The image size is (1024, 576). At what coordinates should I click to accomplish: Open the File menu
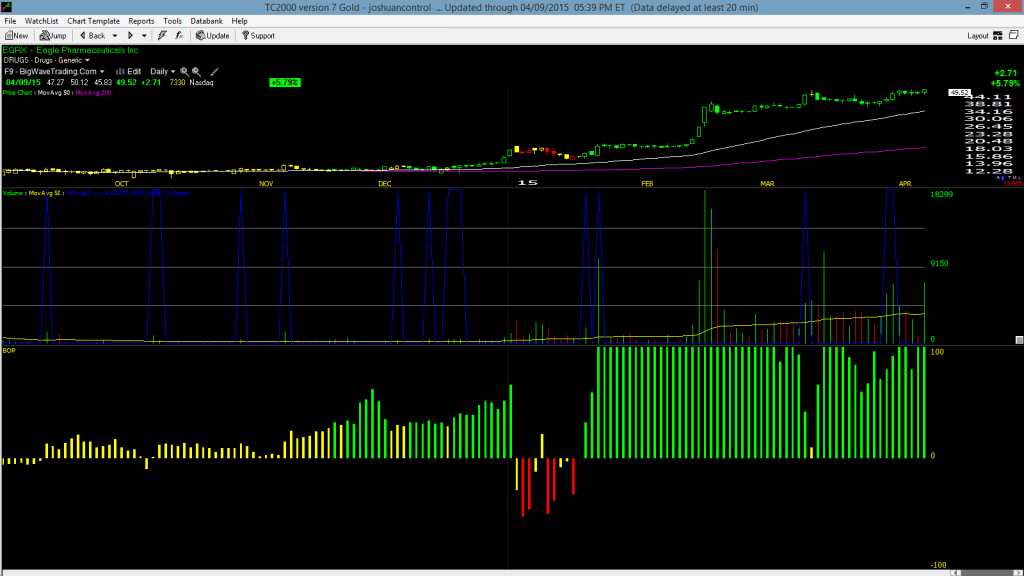click(x=10, y=21)
